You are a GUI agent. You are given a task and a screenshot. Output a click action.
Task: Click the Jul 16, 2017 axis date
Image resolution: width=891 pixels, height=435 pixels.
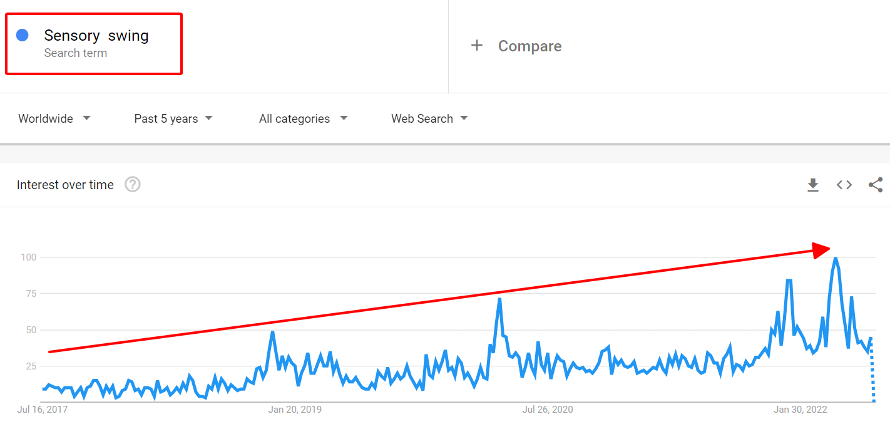pyautogui.click(x=43, y=410)
